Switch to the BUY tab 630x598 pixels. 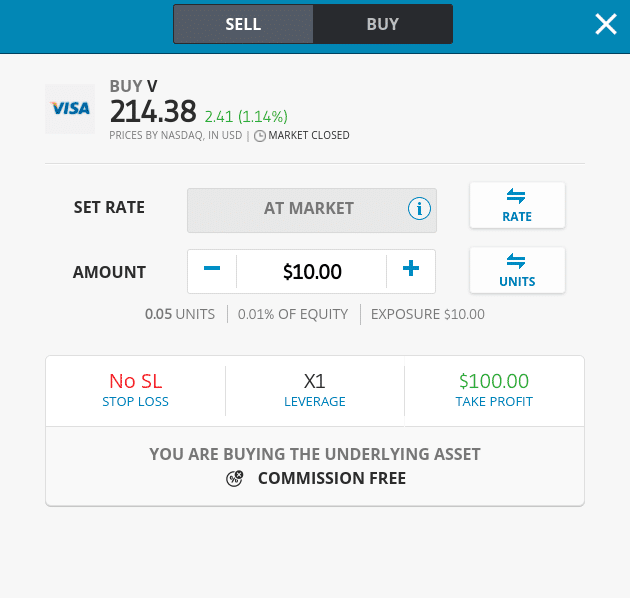pos(382,24)
